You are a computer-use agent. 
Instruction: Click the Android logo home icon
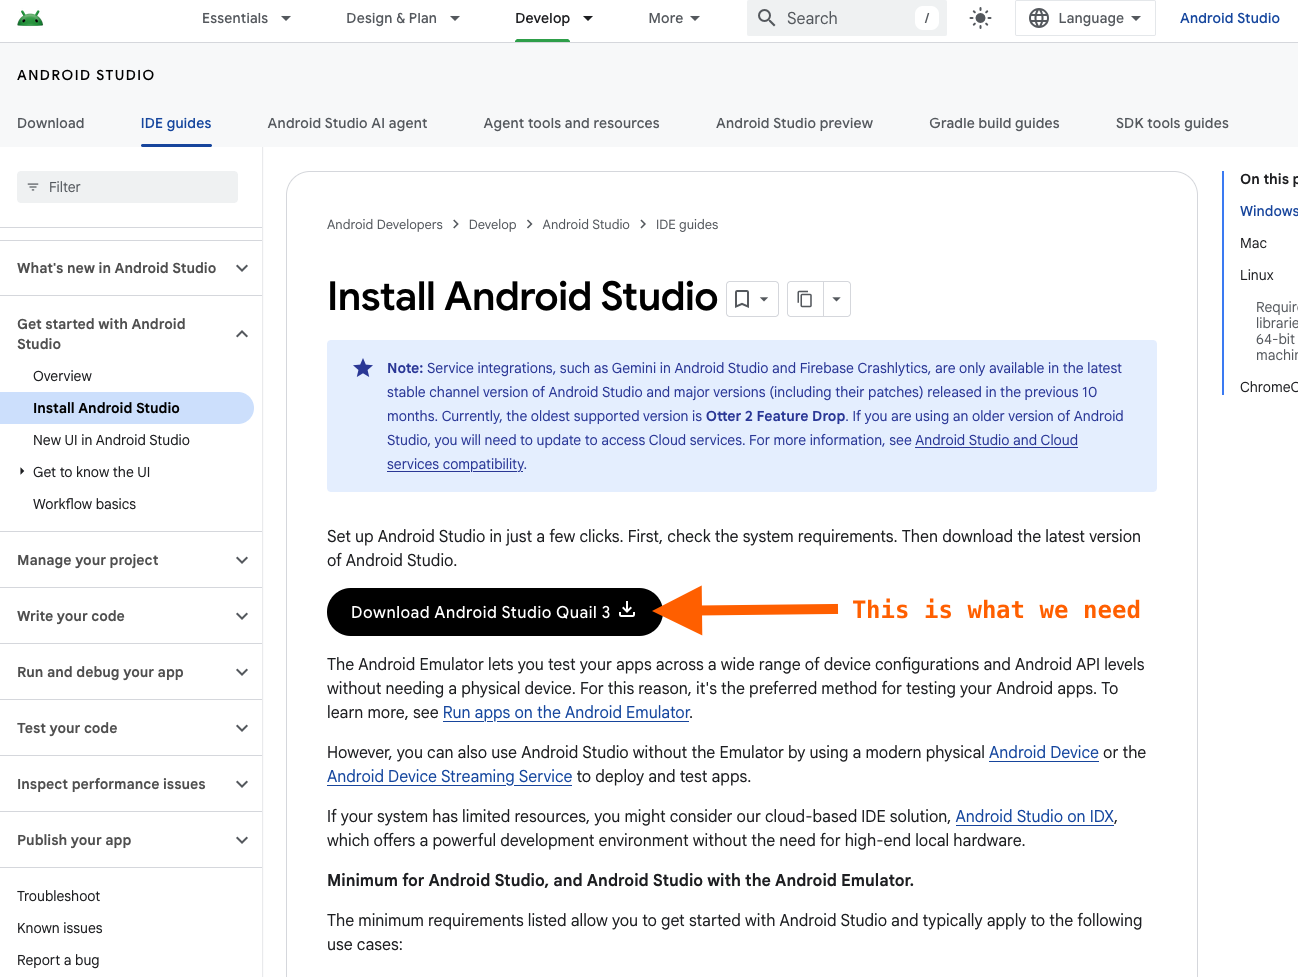tap(30, 18)
